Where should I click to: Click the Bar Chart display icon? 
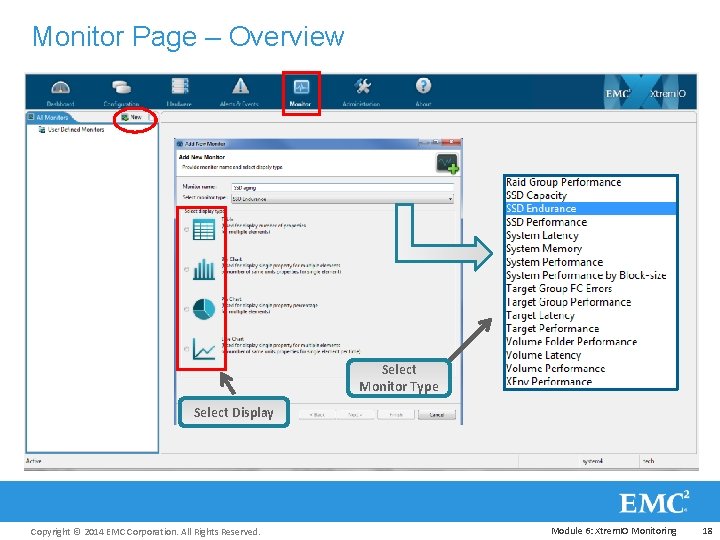click(x=204, y=269)
